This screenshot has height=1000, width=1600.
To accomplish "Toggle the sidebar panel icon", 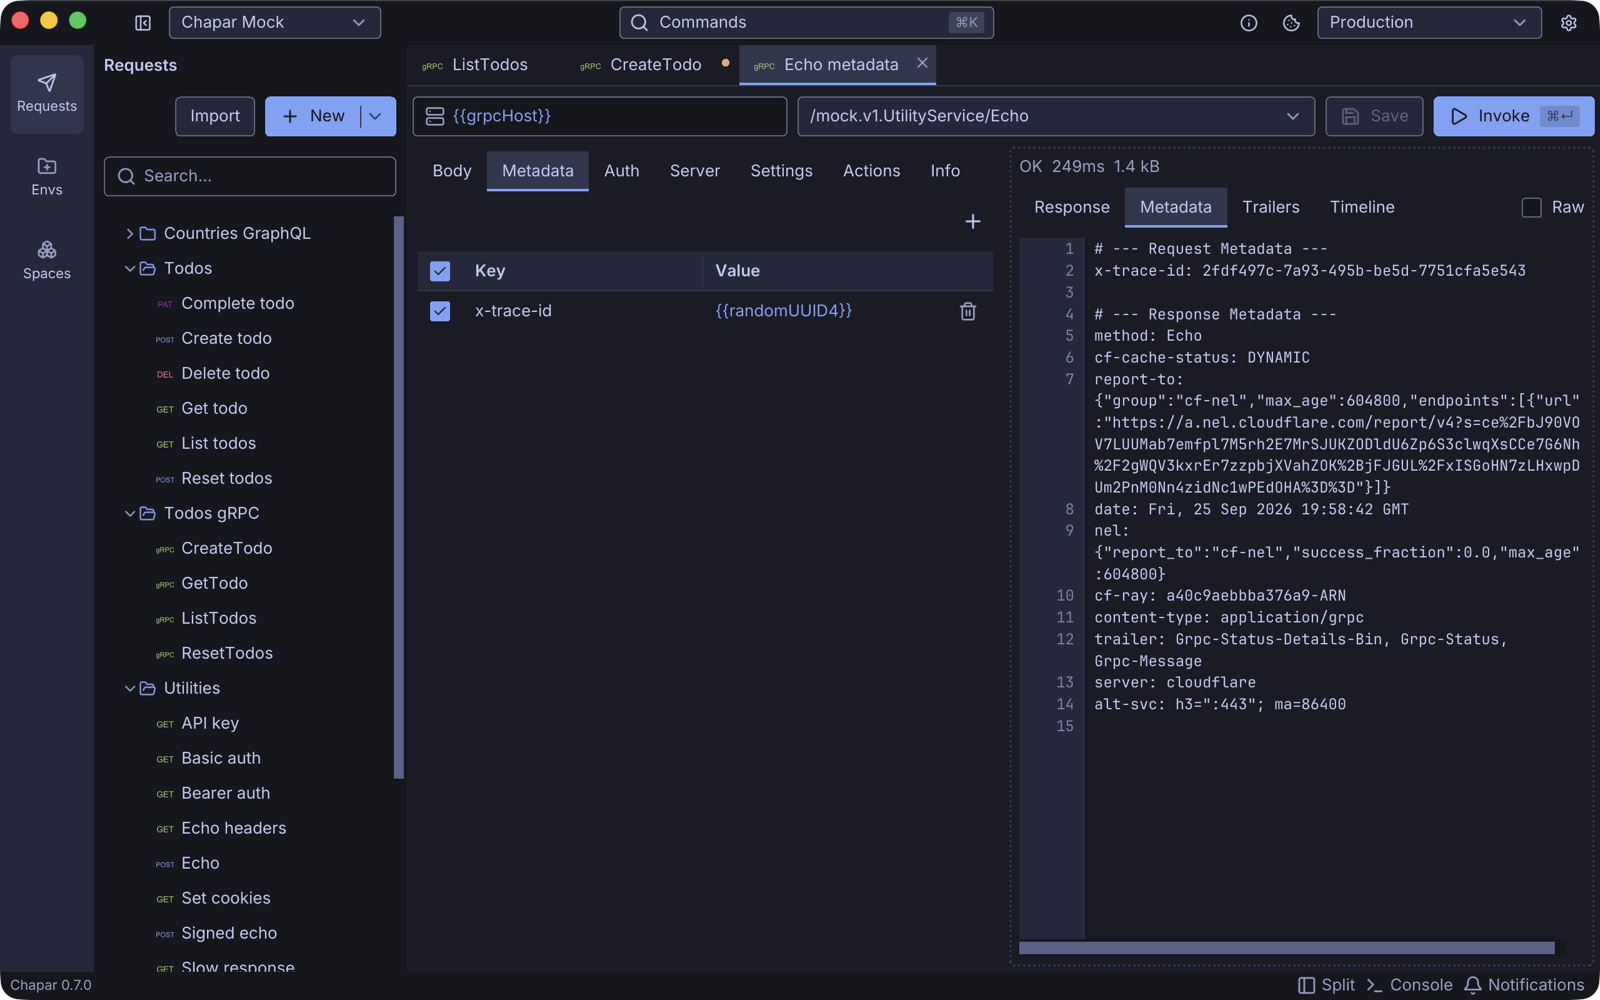I will click(143, 22).
